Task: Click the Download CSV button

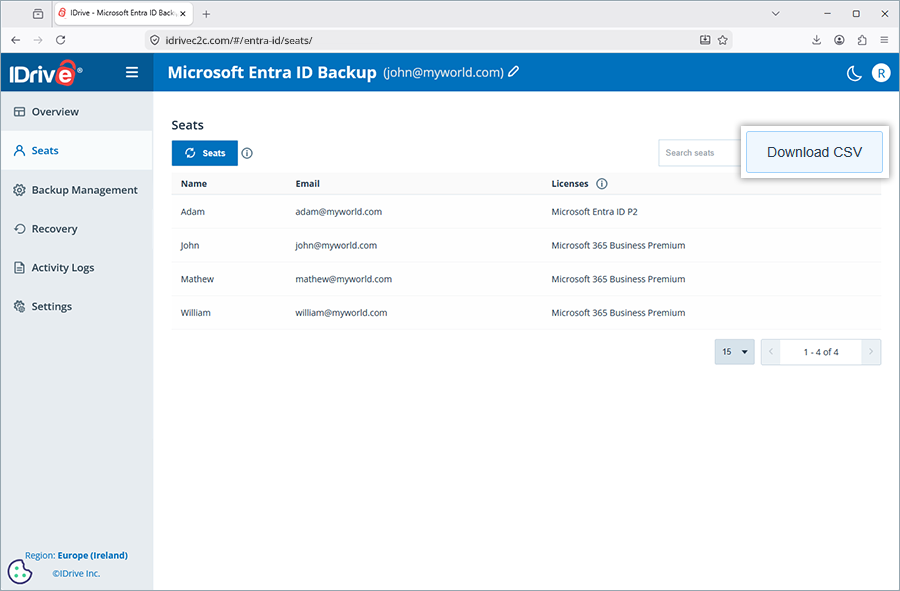Action: (814, 152)
